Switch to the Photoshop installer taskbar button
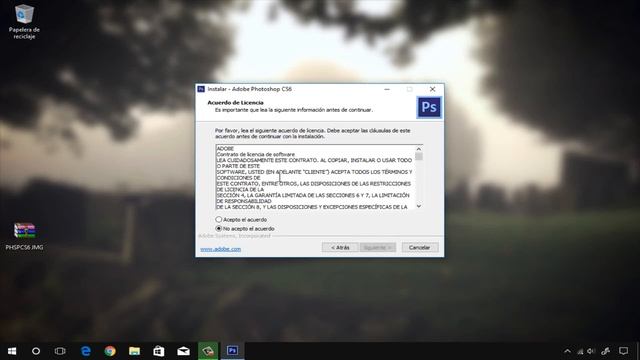This screenshot has width=640, height=360. pyautogui.click(x=232, y=351)
